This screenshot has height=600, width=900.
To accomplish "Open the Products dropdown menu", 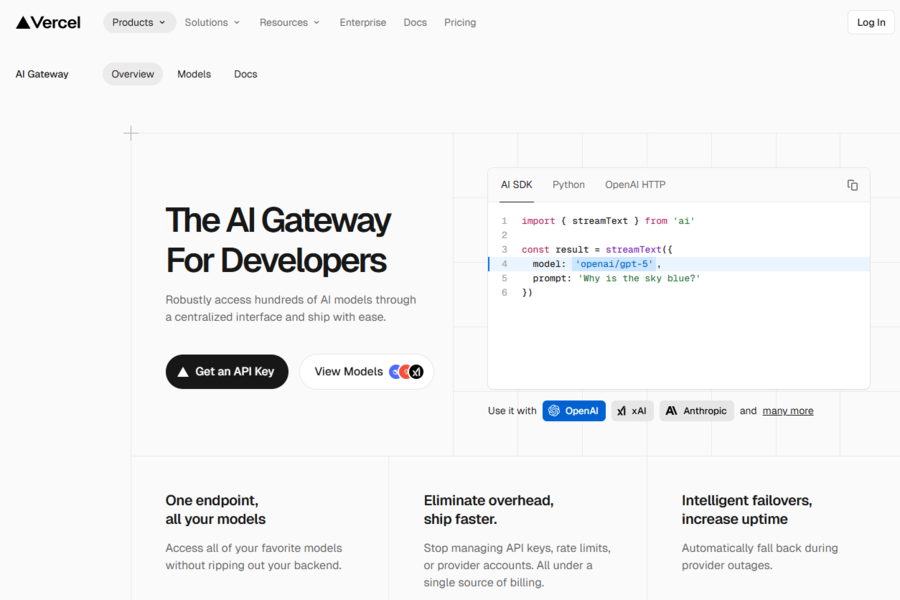I will 139,22.
